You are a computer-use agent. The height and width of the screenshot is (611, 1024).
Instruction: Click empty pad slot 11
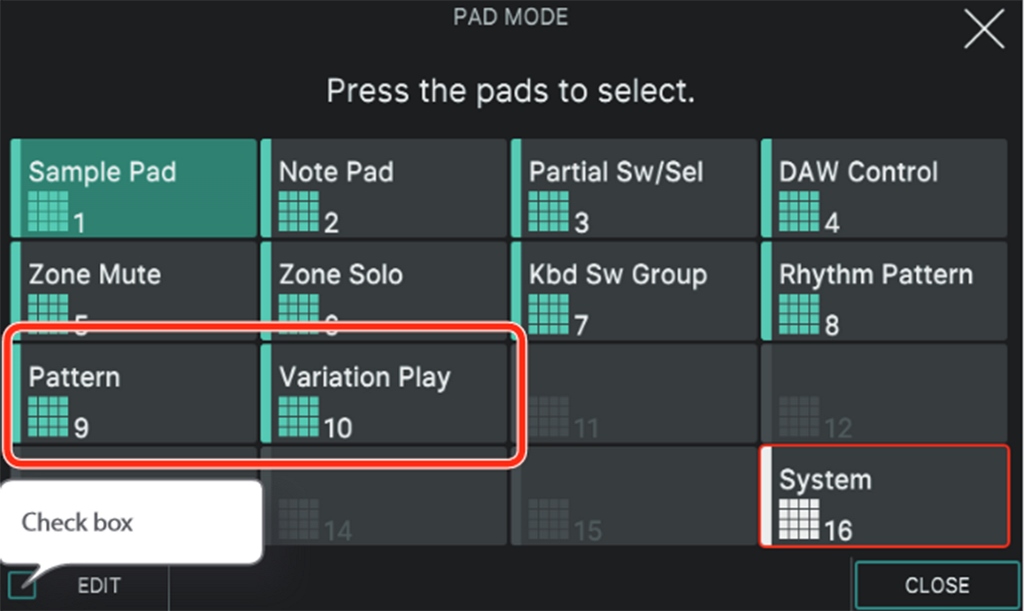634,394
